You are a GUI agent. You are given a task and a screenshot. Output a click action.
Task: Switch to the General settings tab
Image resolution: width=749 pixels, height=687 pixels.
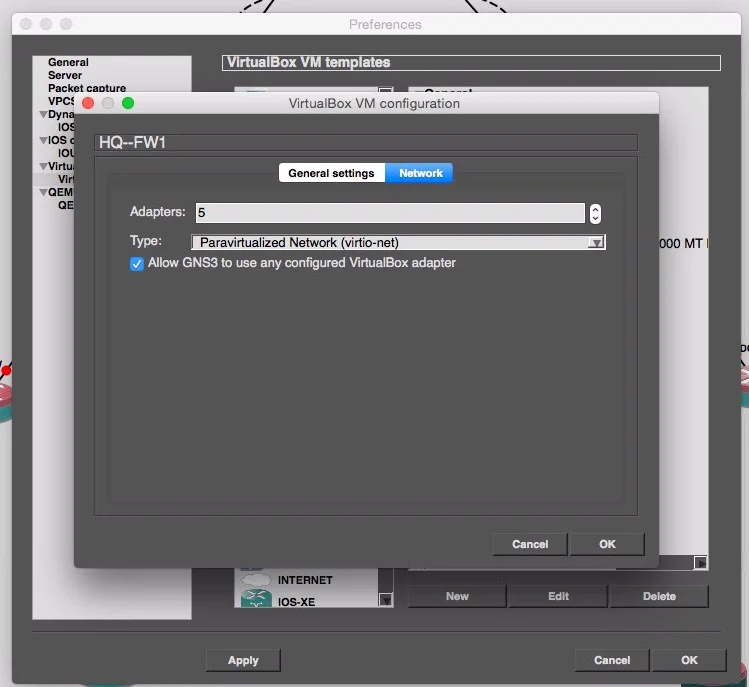(332, 173)
